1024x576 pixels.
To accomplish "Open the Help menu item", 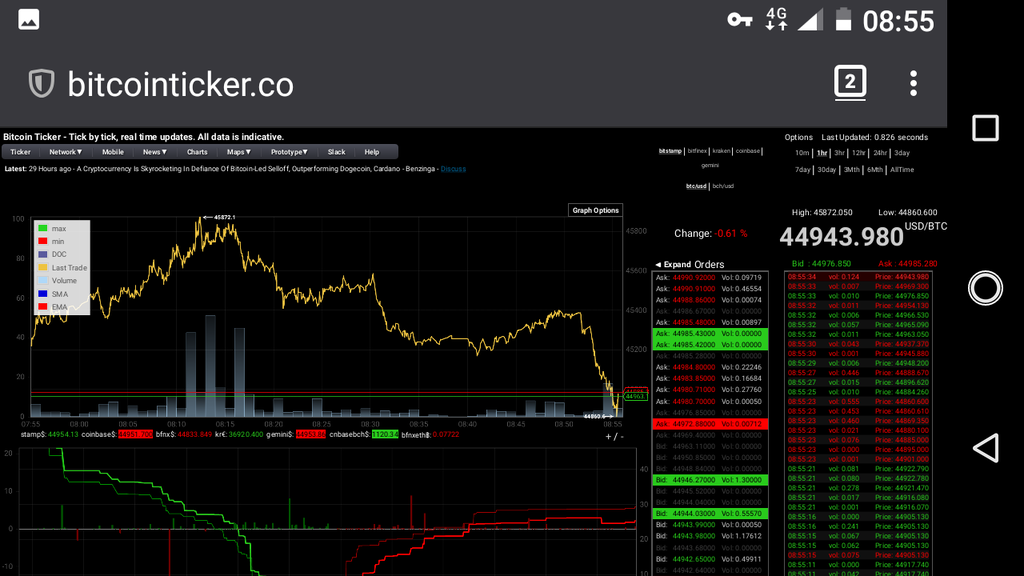I will tap(372, 152).
